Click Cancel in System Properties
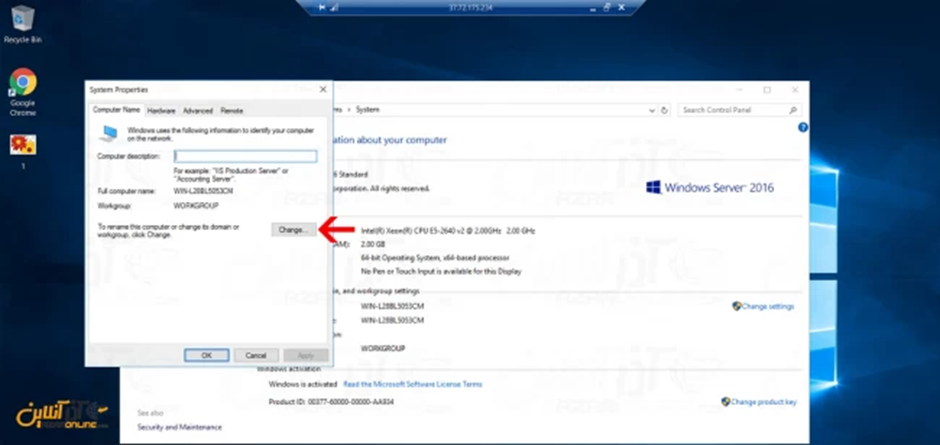 pos(256,355)
